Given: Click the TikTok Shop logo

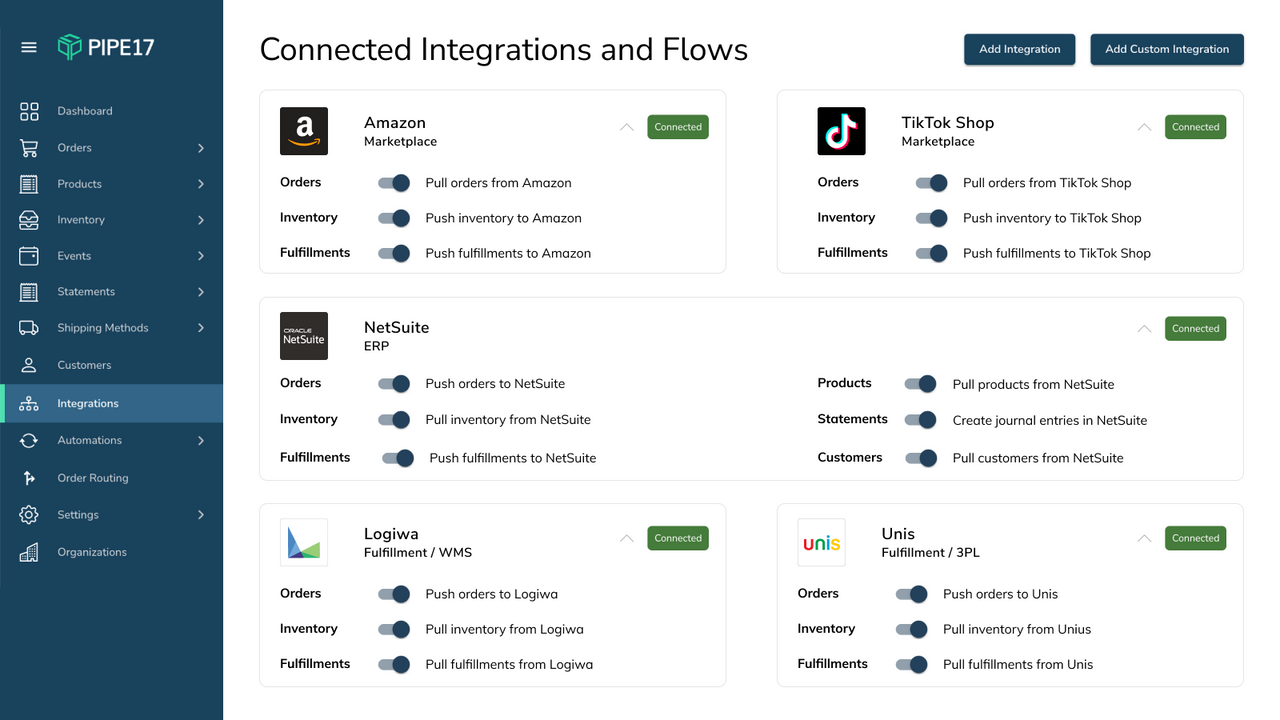Looking at the screenshot, I should click(x=842, y=131).
